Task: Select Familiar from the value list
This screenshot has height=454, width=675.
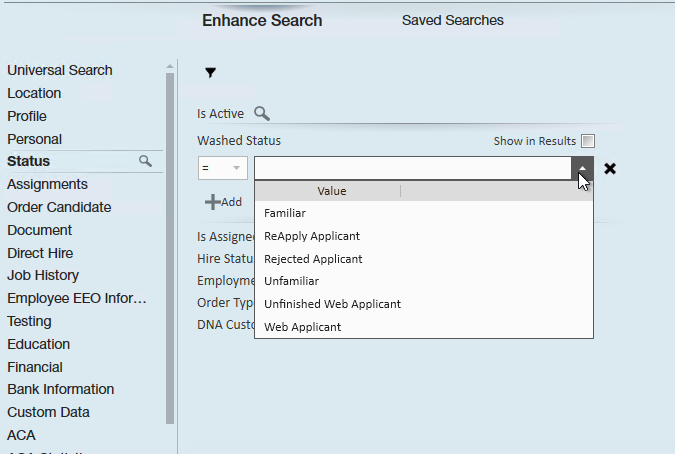Action: (285, 213)
